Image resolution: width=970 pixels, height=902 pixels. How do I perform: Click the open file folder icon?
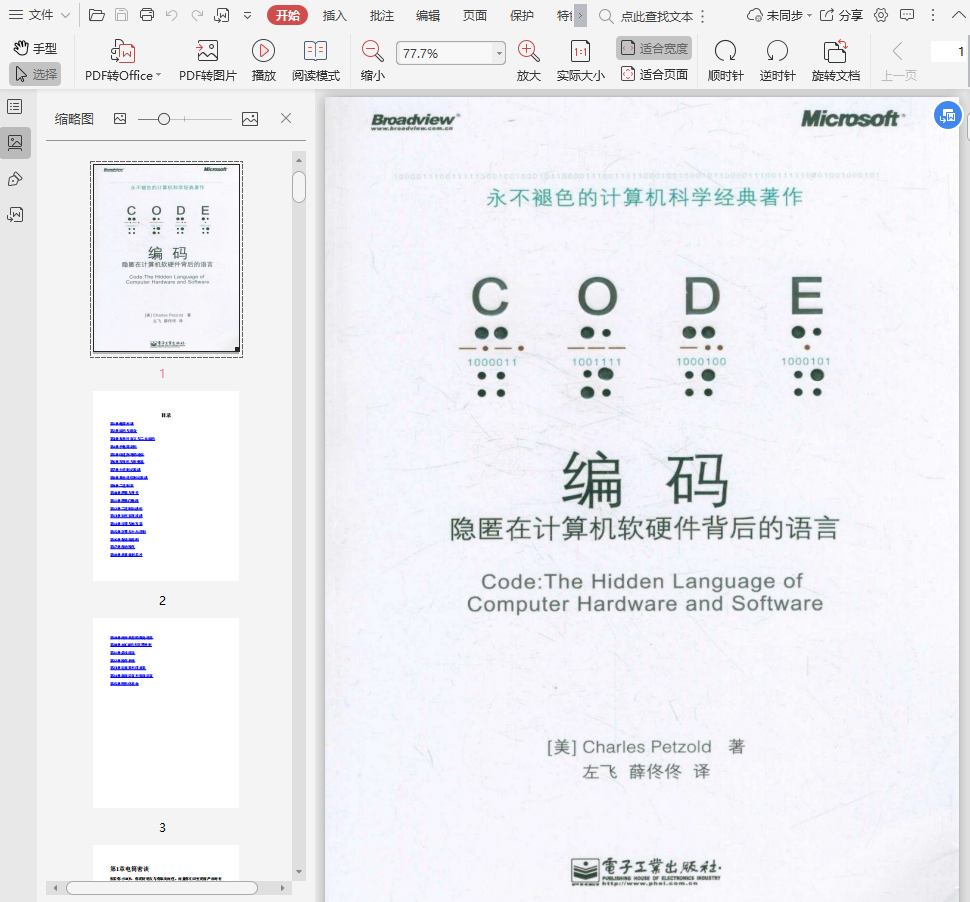coord(97,15)
